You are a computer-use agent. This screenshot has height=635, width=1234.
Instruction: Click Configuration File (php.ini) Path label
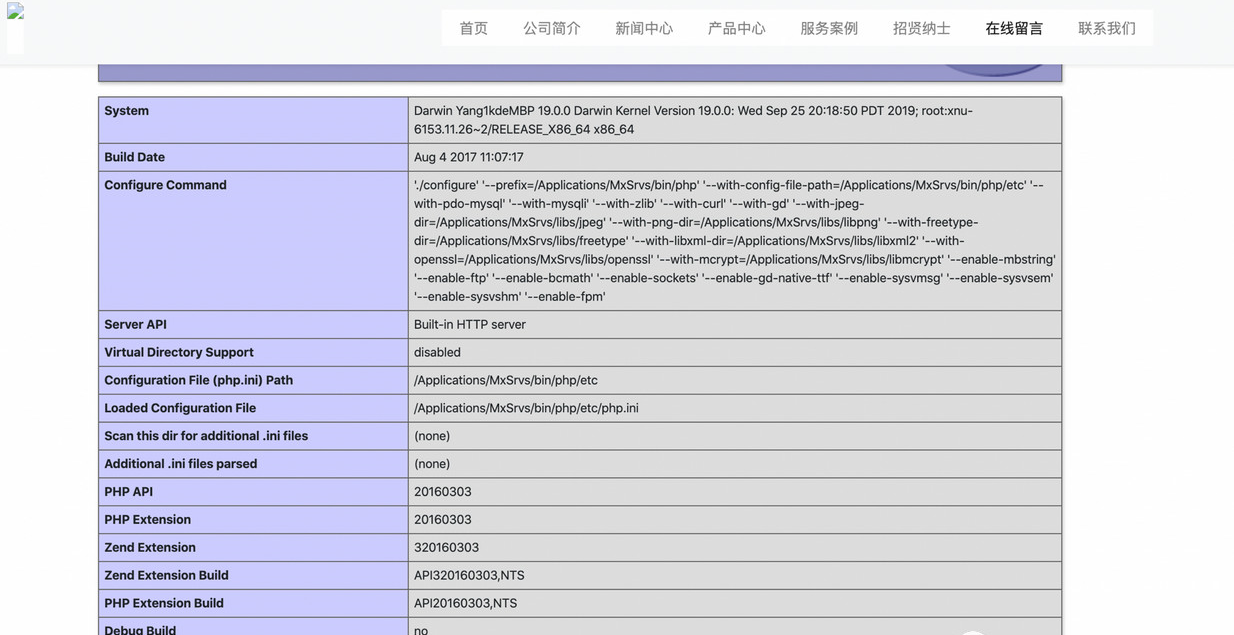click(199, 381)
